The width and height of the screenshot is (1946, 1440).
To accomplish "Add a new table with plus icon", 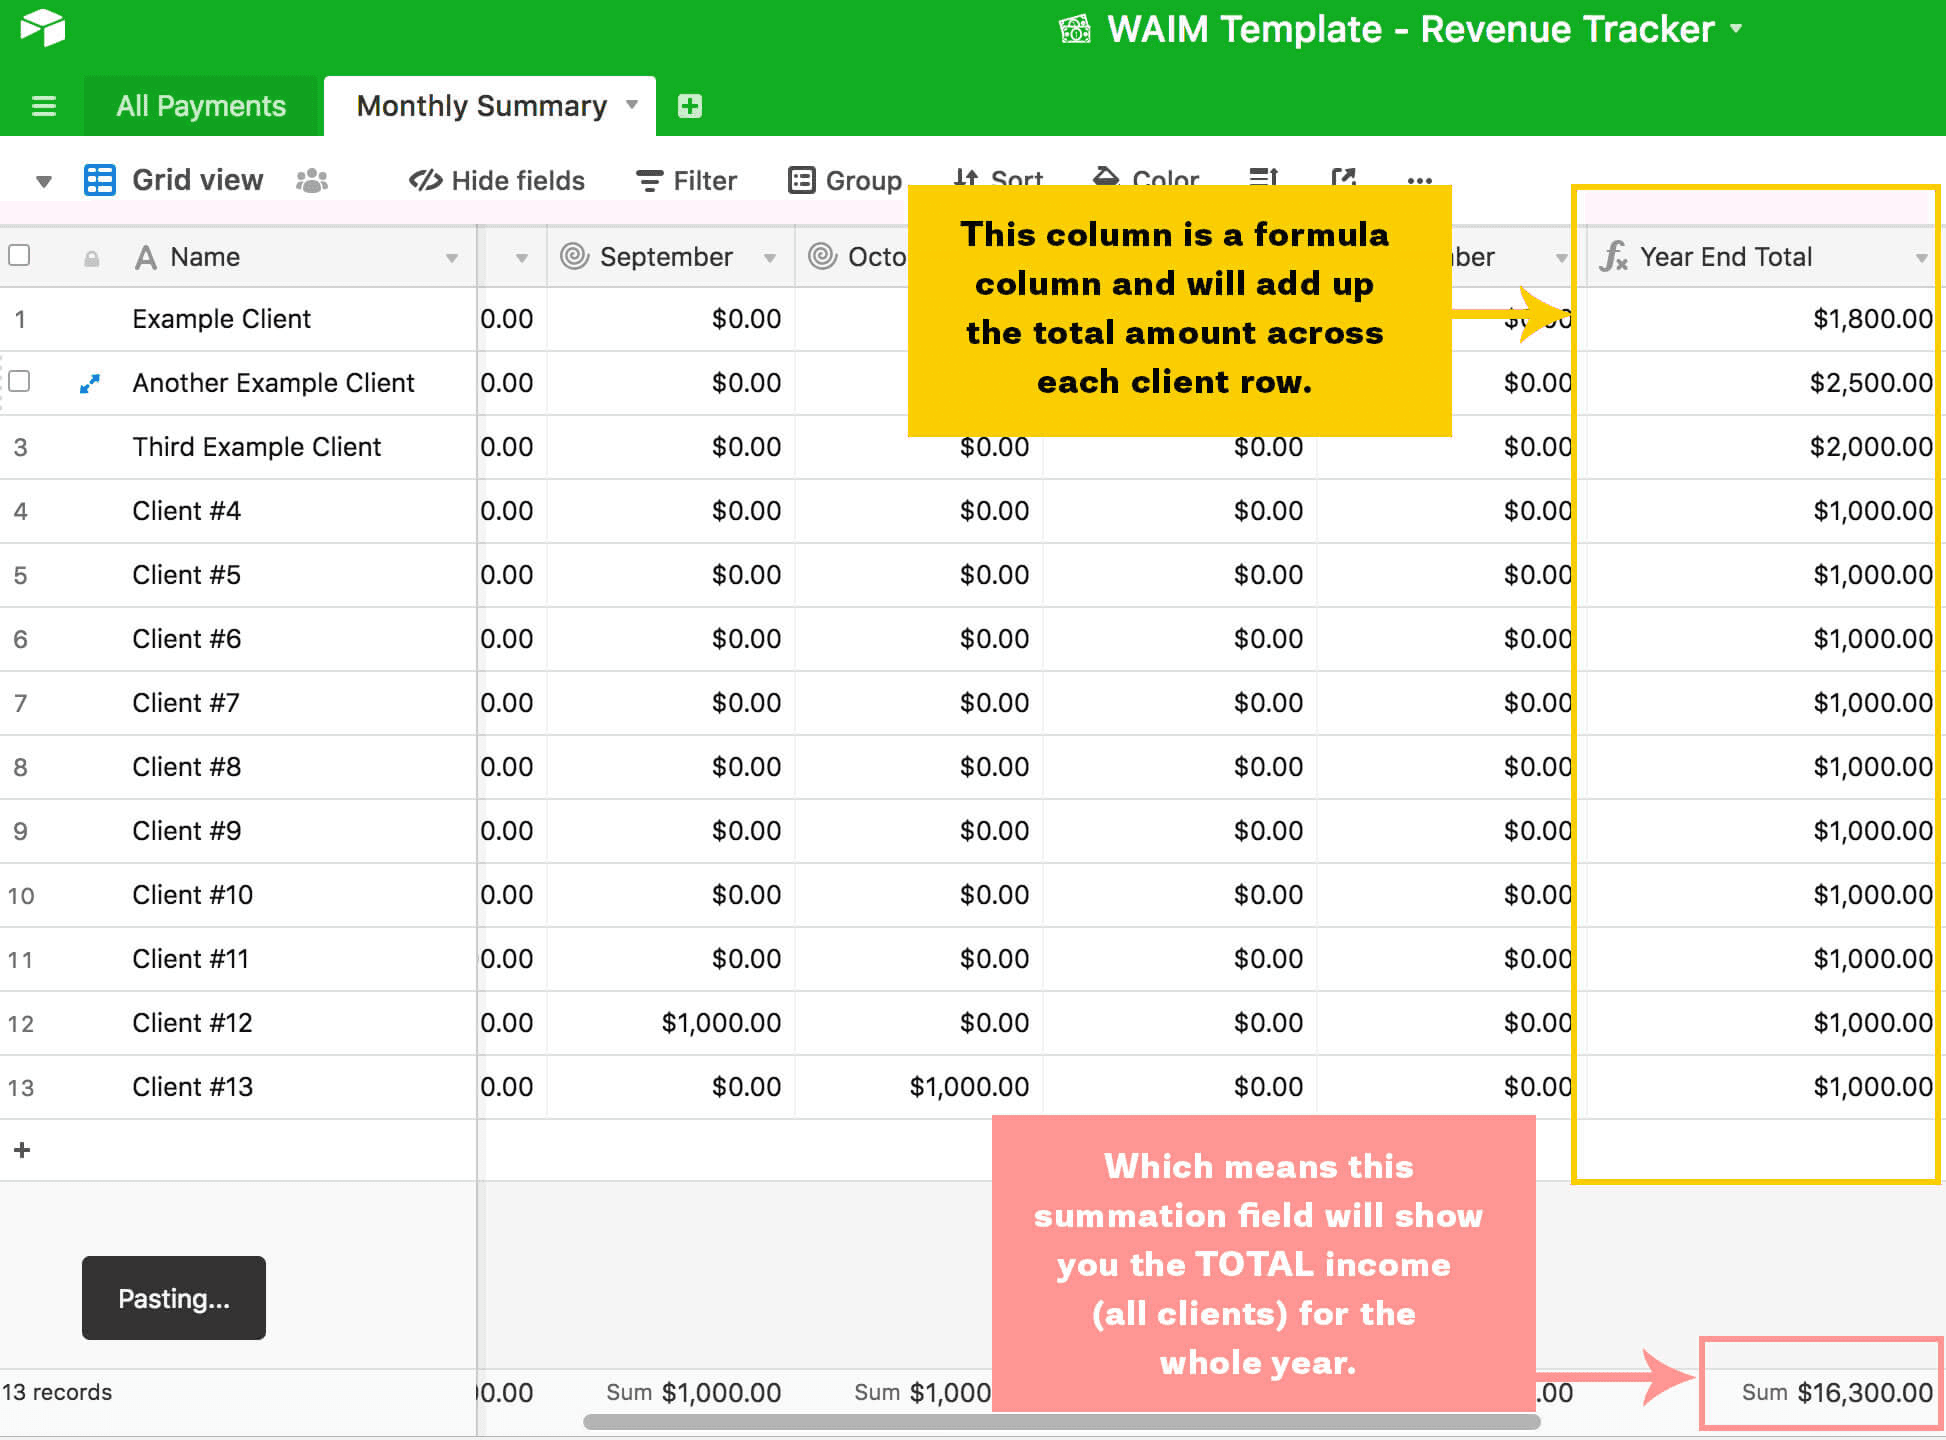I will click(x=689, y=106).
